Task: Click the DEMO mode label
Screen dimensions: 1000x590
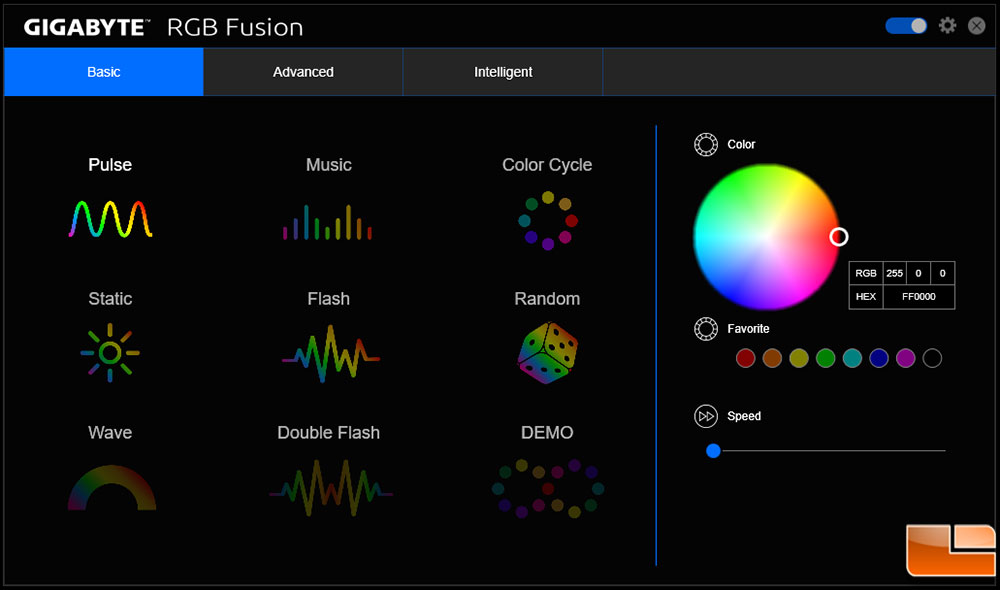Action: (547, 433)
